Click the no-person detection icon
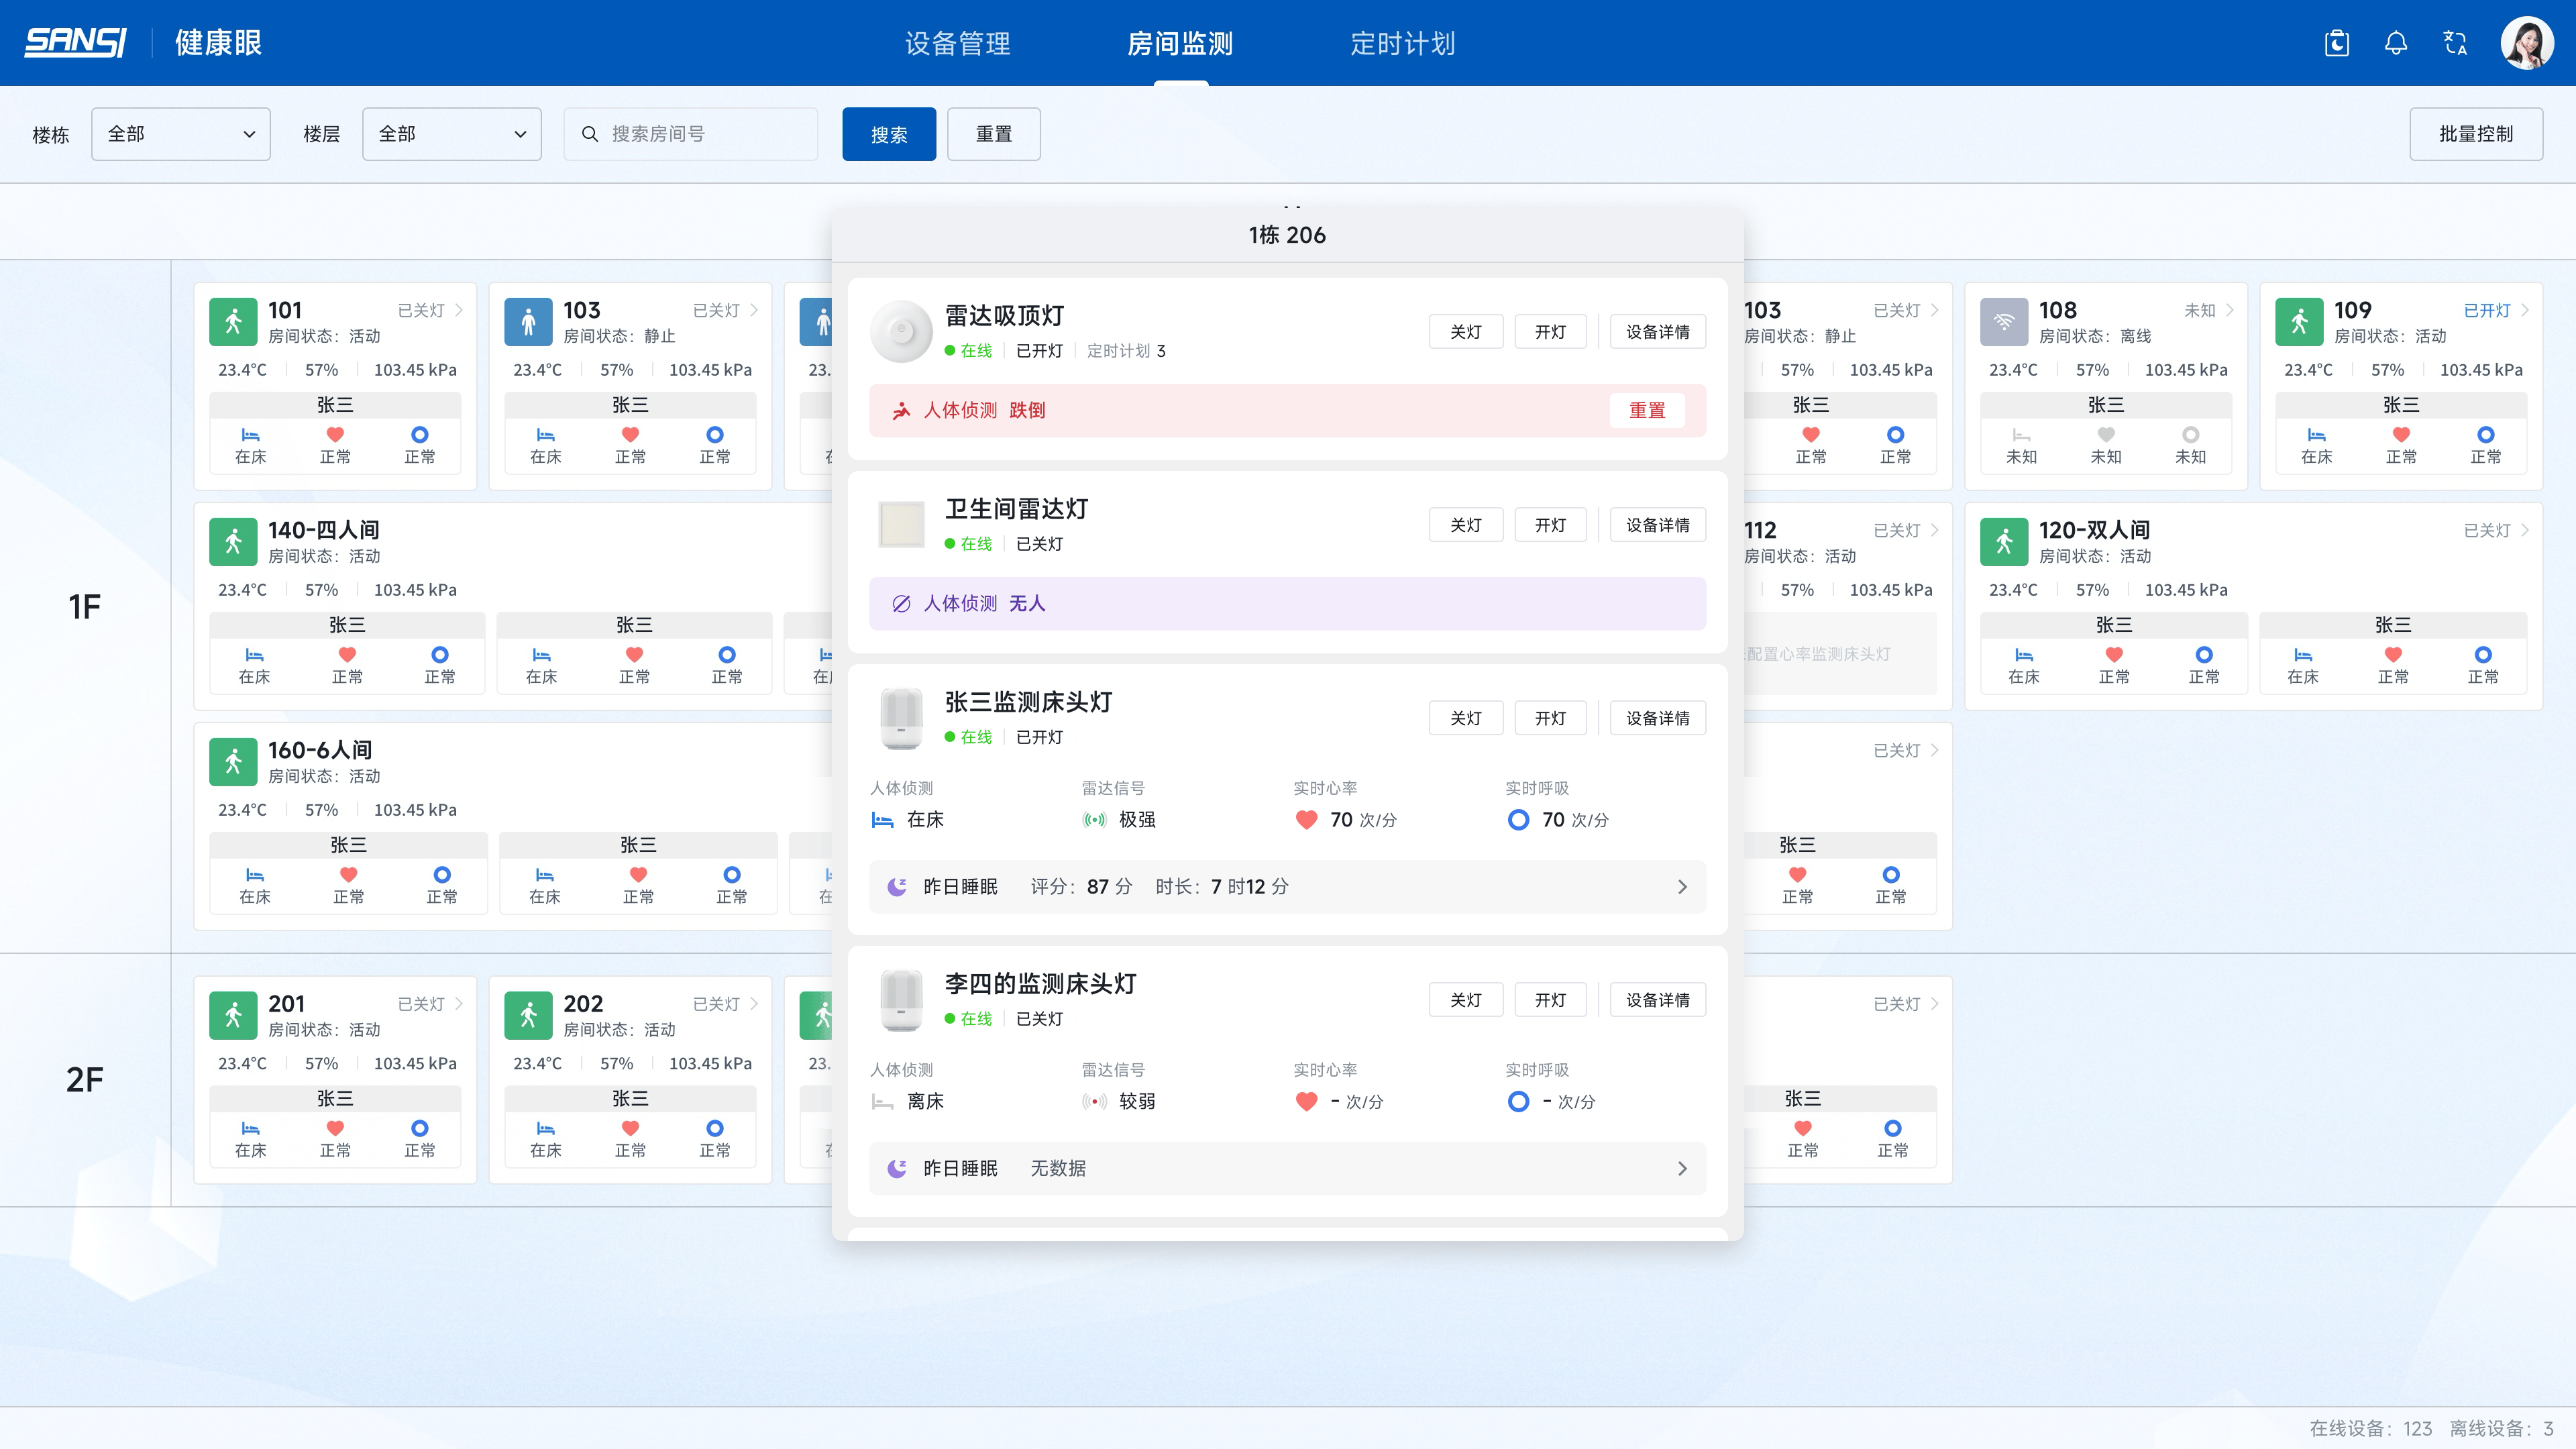The height and width of the screenshot is (1449, 2576). click(901, 603)
